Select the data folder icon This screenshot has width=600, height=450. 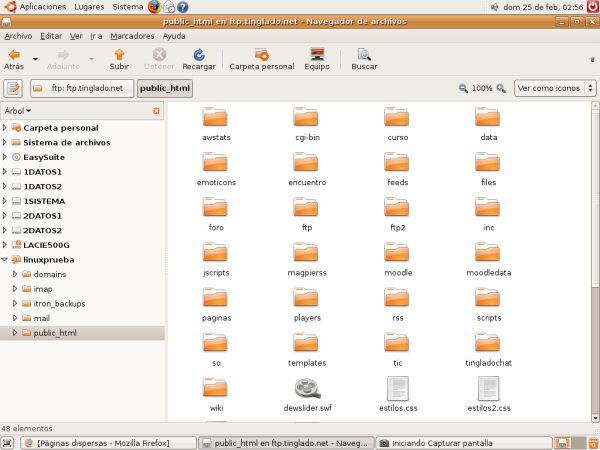pos(488,117)
